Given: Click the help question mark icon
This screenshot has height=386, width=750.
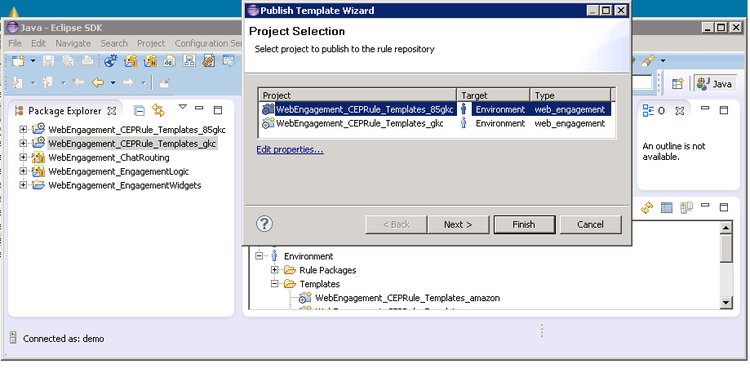Looking at the screenshot, I should [265, 223].
